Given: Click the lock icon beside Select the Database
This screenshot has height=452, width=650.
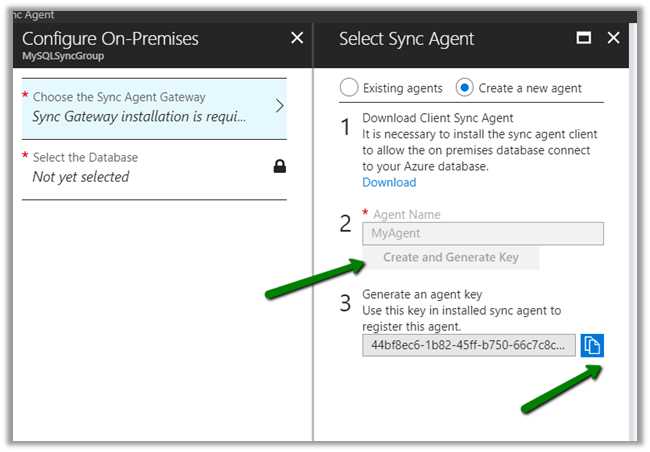Looking at the screenshot, I should (280, 167).
